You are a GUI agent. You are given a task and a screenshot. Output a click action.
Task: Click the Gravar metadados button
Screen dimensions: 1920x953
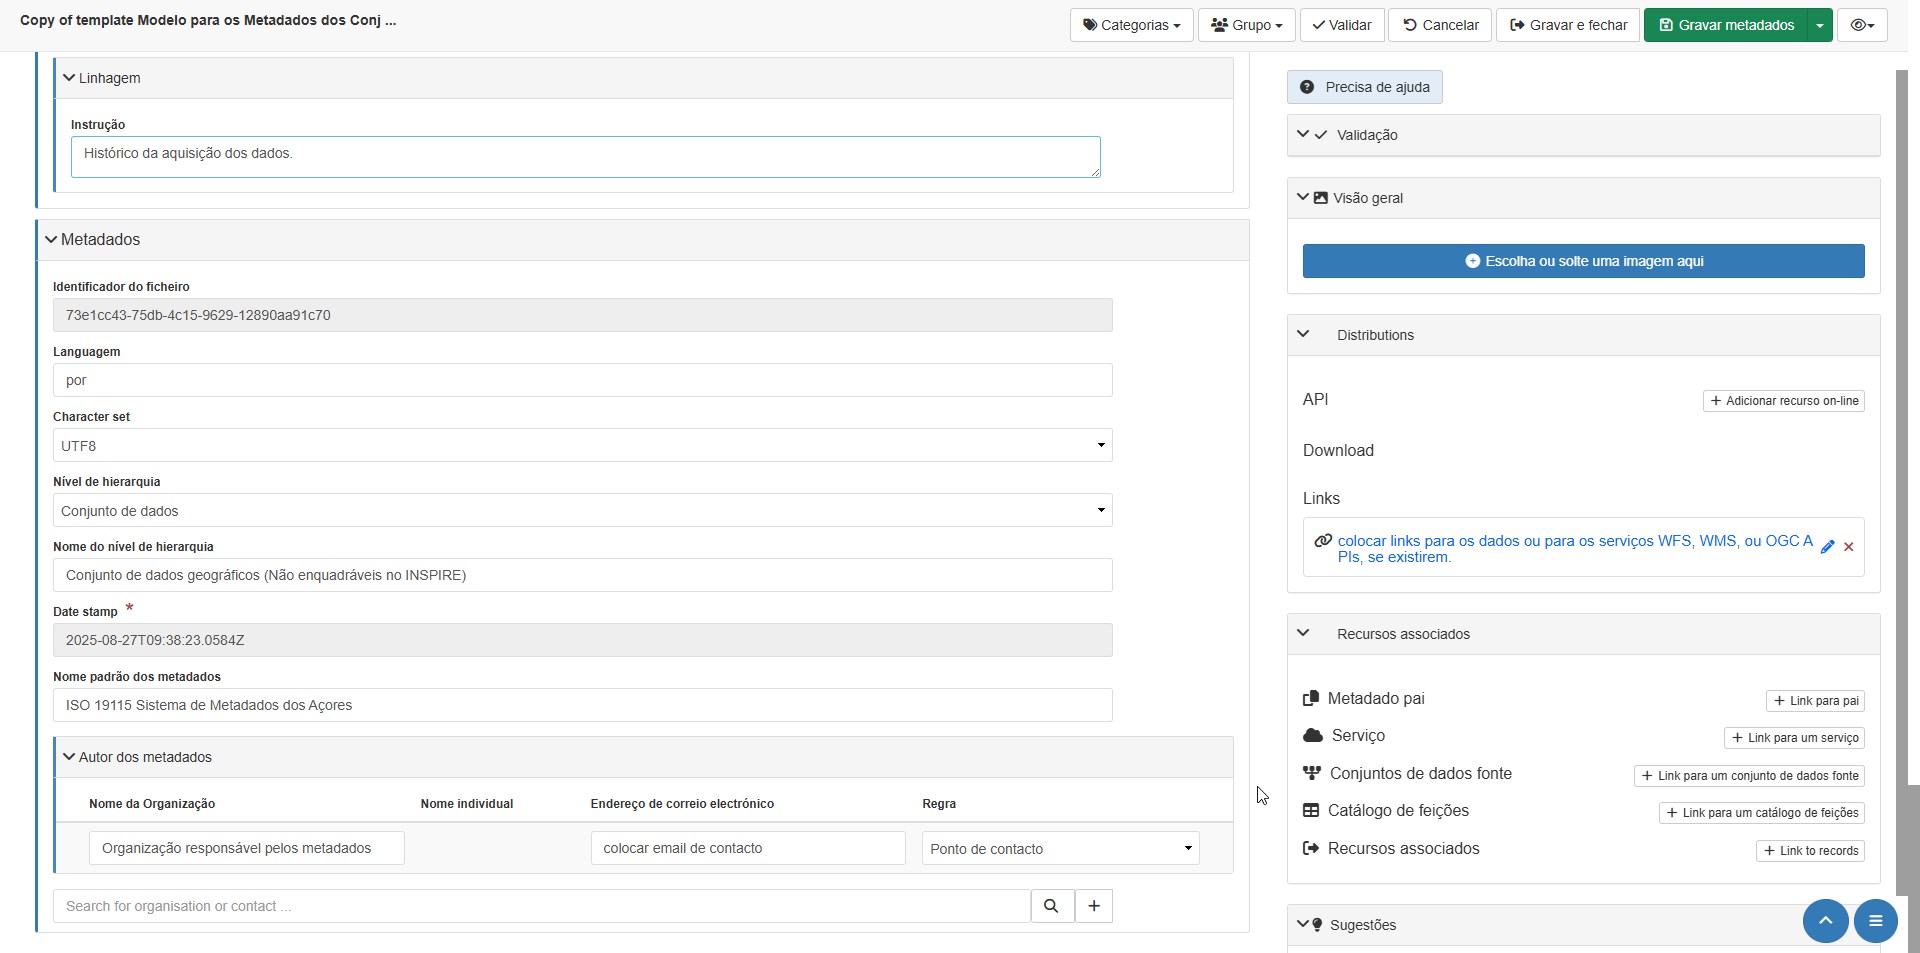[x=1725, y=25]
